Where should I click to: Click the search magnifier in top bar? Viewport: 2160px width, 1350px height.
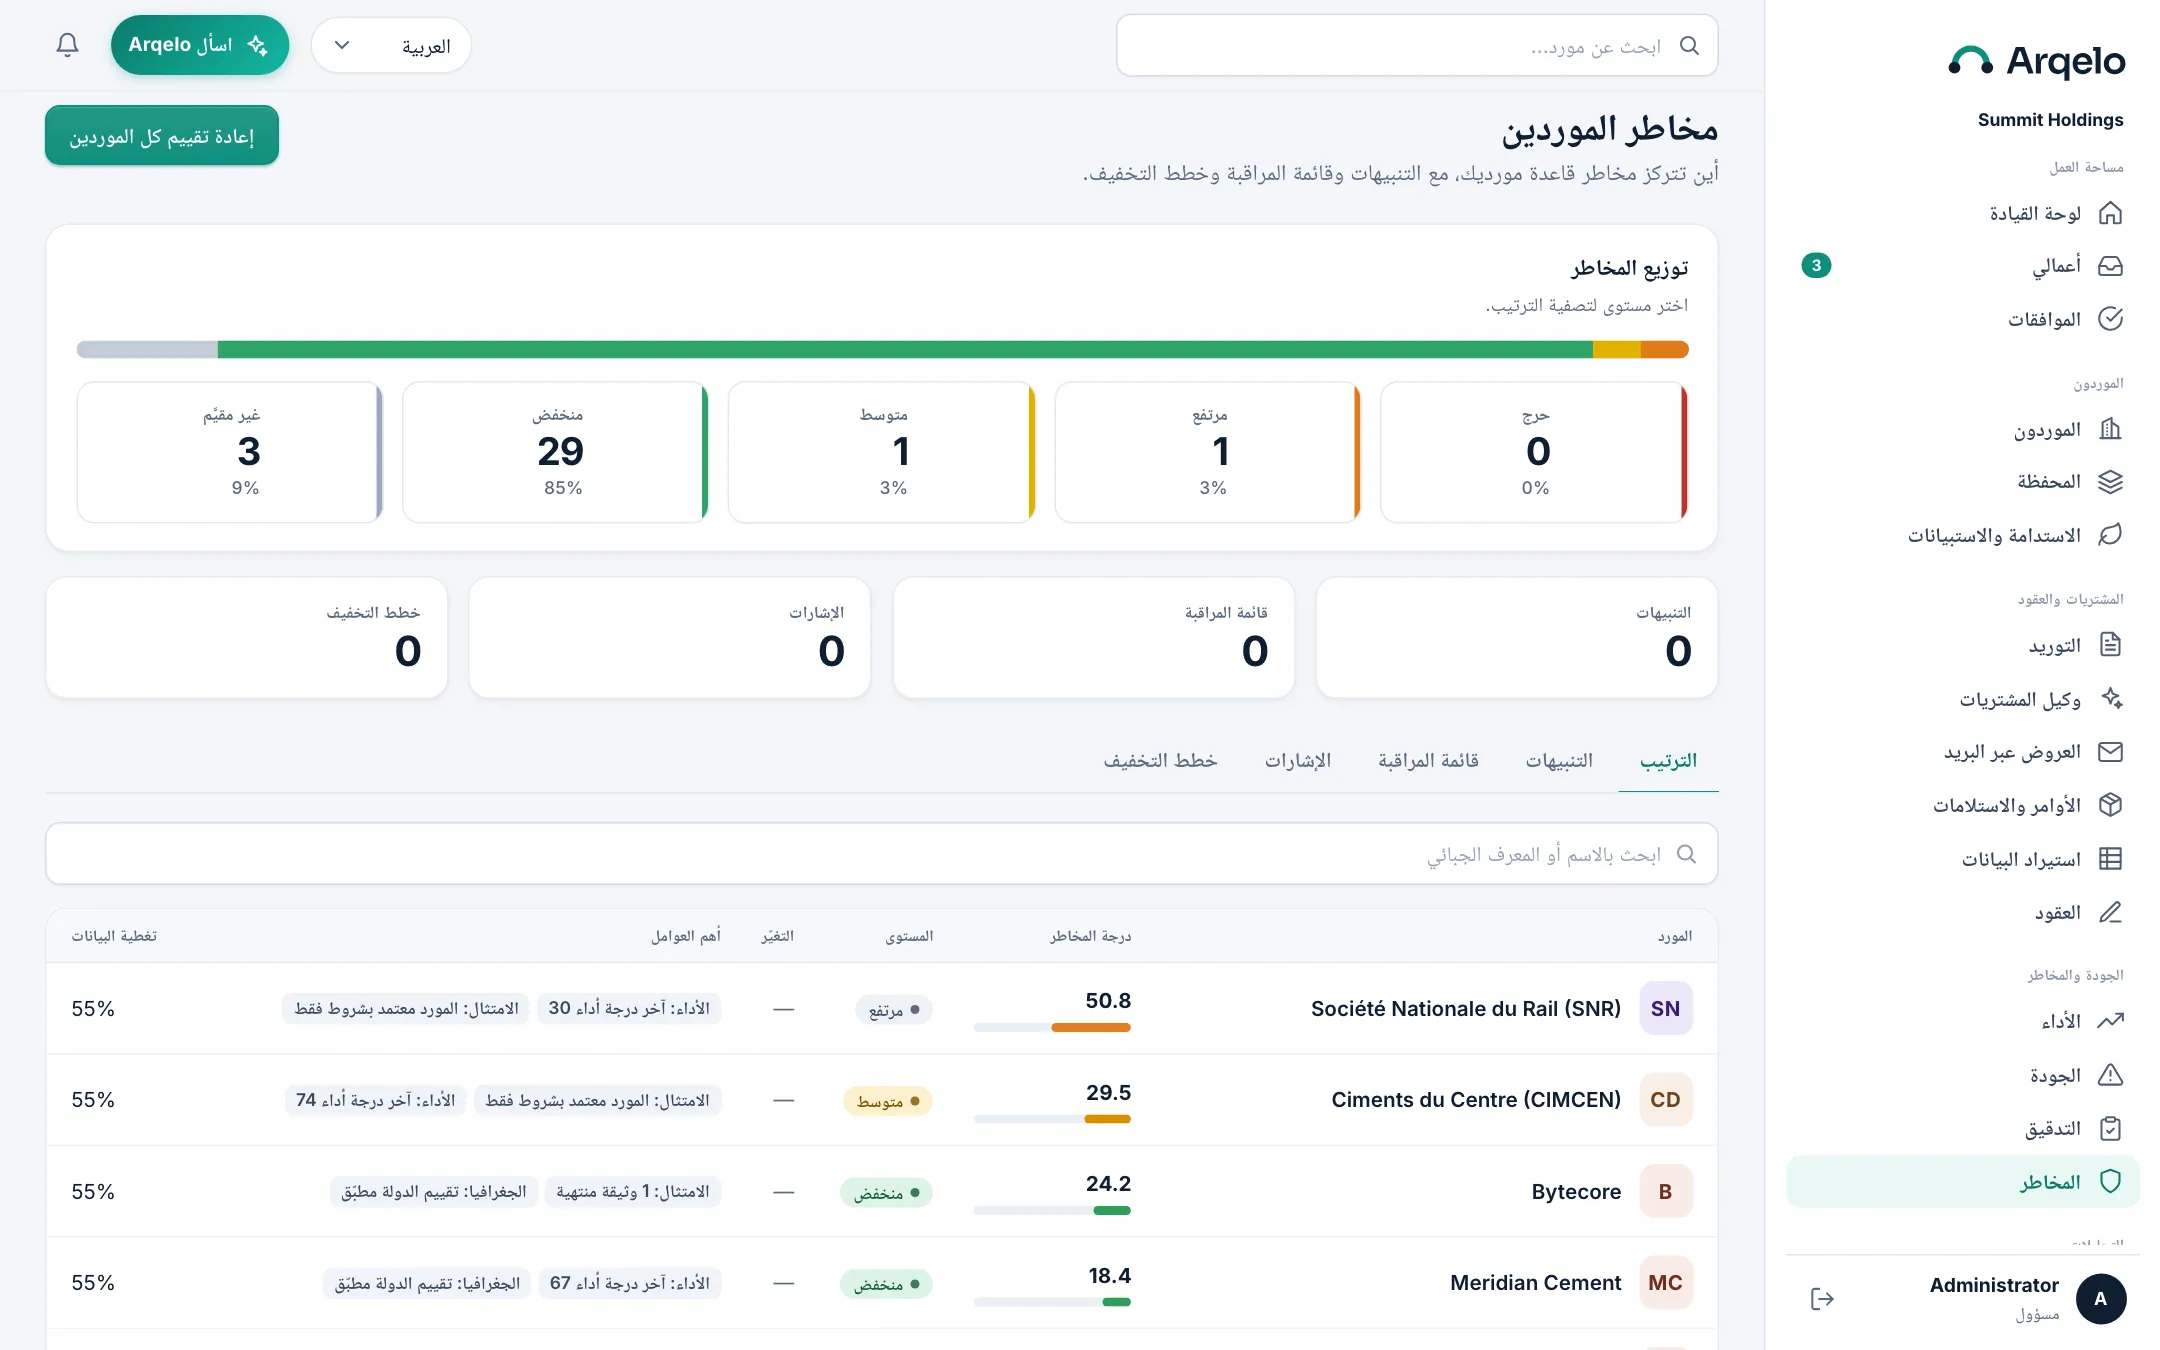[x=1689, y=46]
